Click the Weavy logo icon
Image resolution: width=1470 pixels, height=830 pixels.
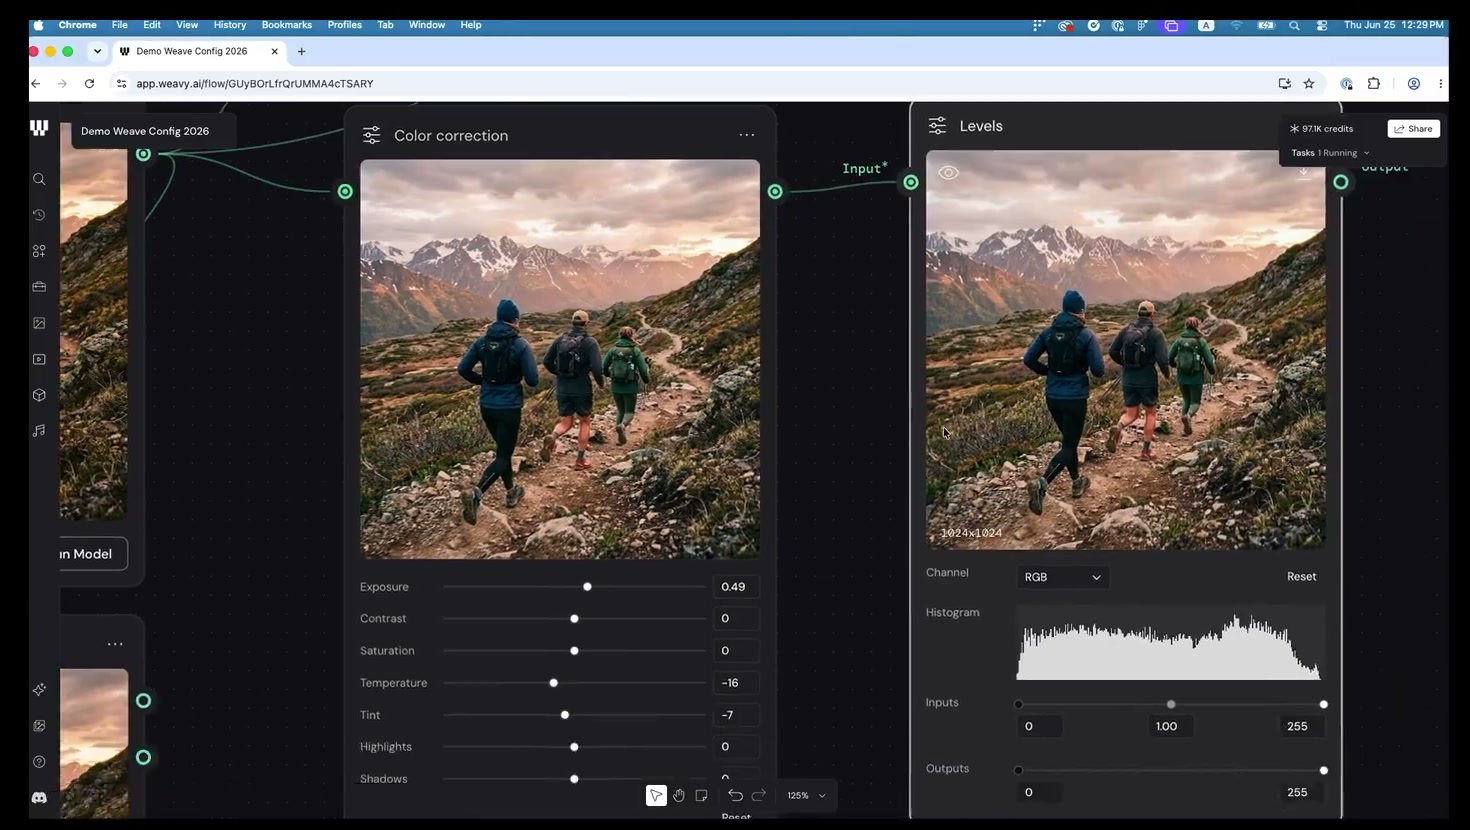point(39,128)
